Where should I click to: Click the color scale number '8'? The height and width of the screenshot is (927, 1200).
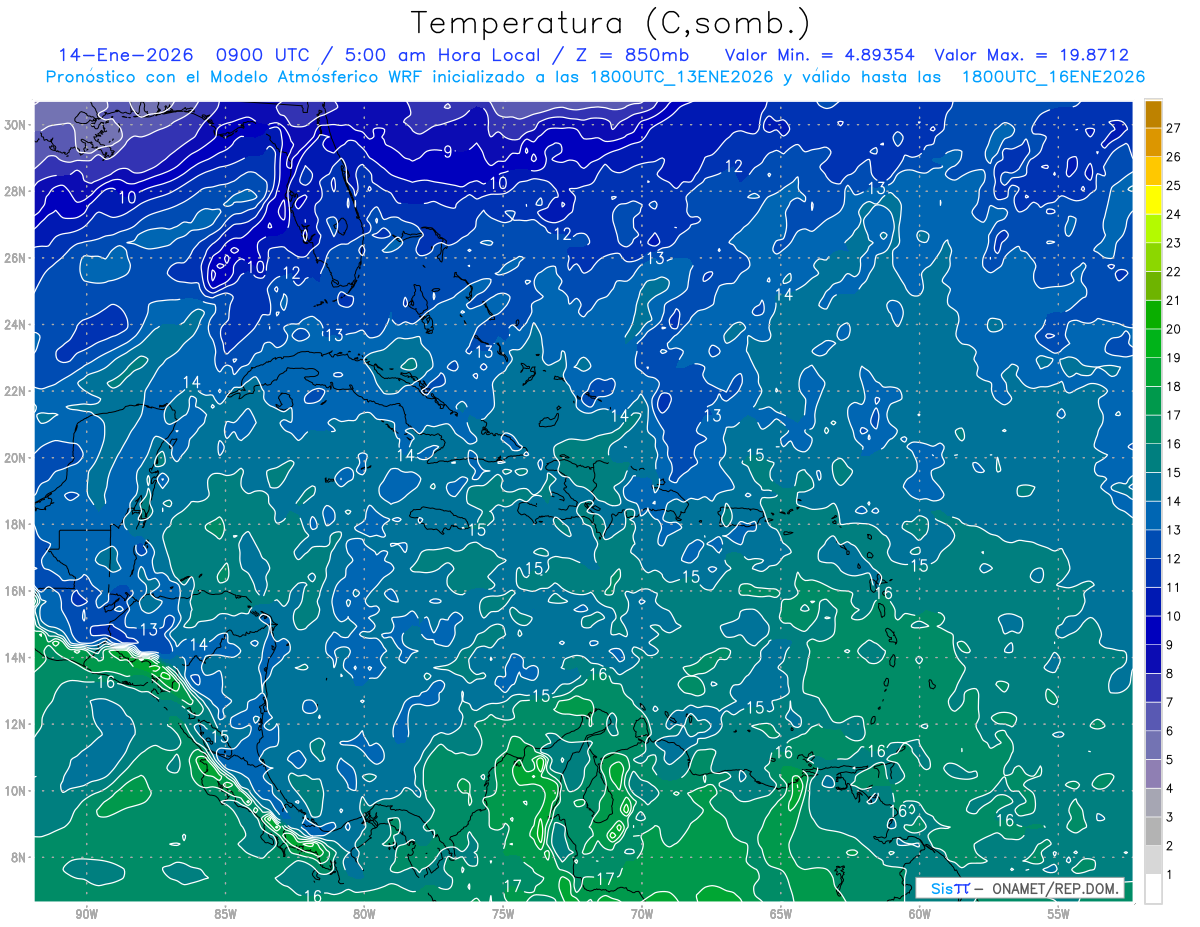pyautogui.click(x=1170, y=674)
